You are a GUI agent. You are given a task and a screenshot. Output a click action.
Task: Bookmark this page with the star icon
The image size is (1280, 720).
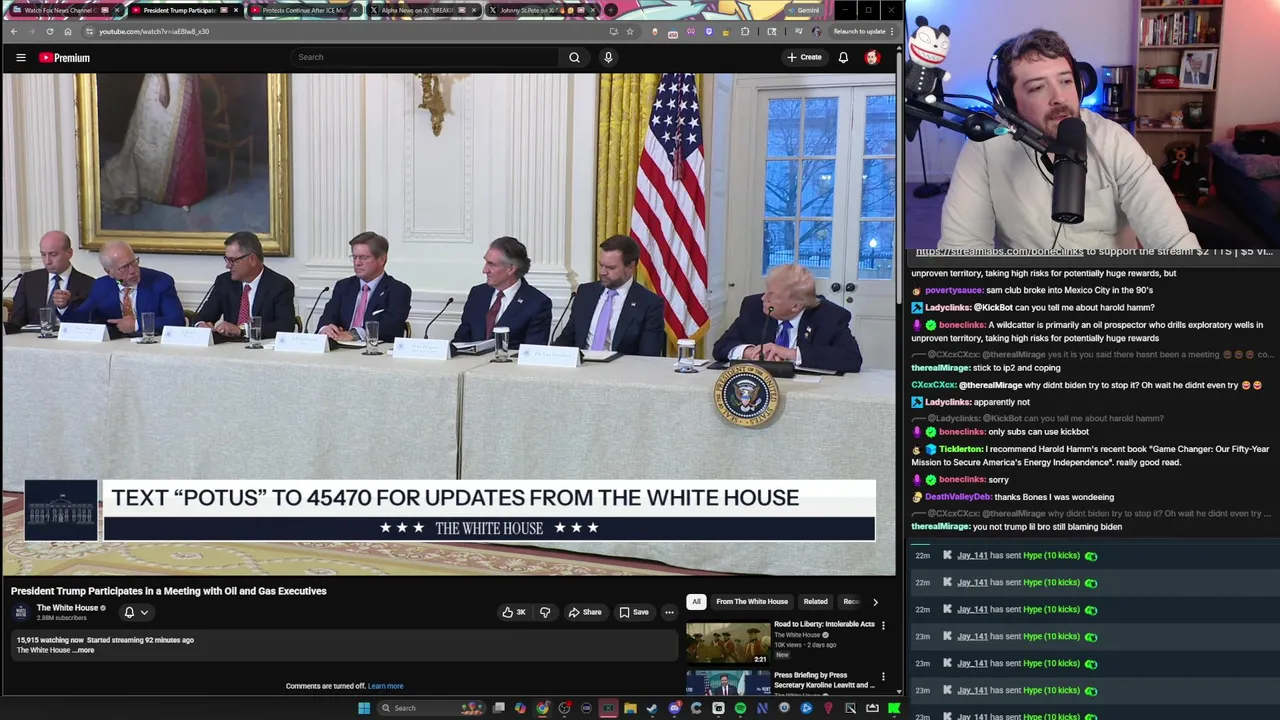pyautogui.click(x=630, y=31)
